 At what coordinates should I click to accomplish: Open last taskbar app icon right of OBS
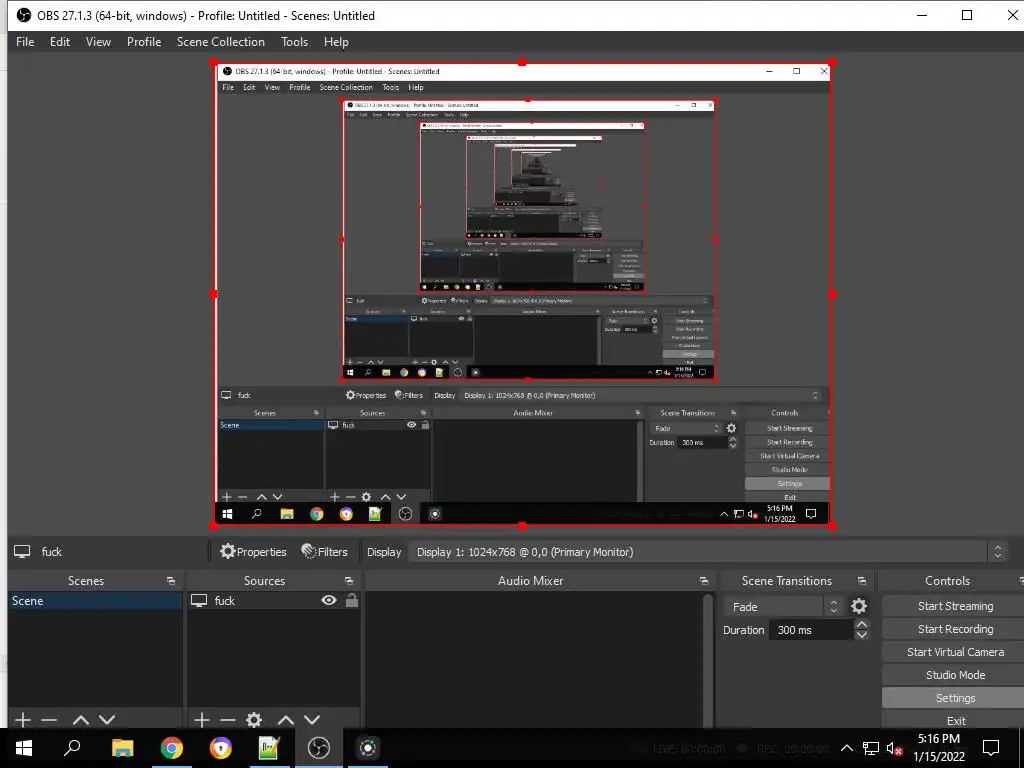coord(368,748)
